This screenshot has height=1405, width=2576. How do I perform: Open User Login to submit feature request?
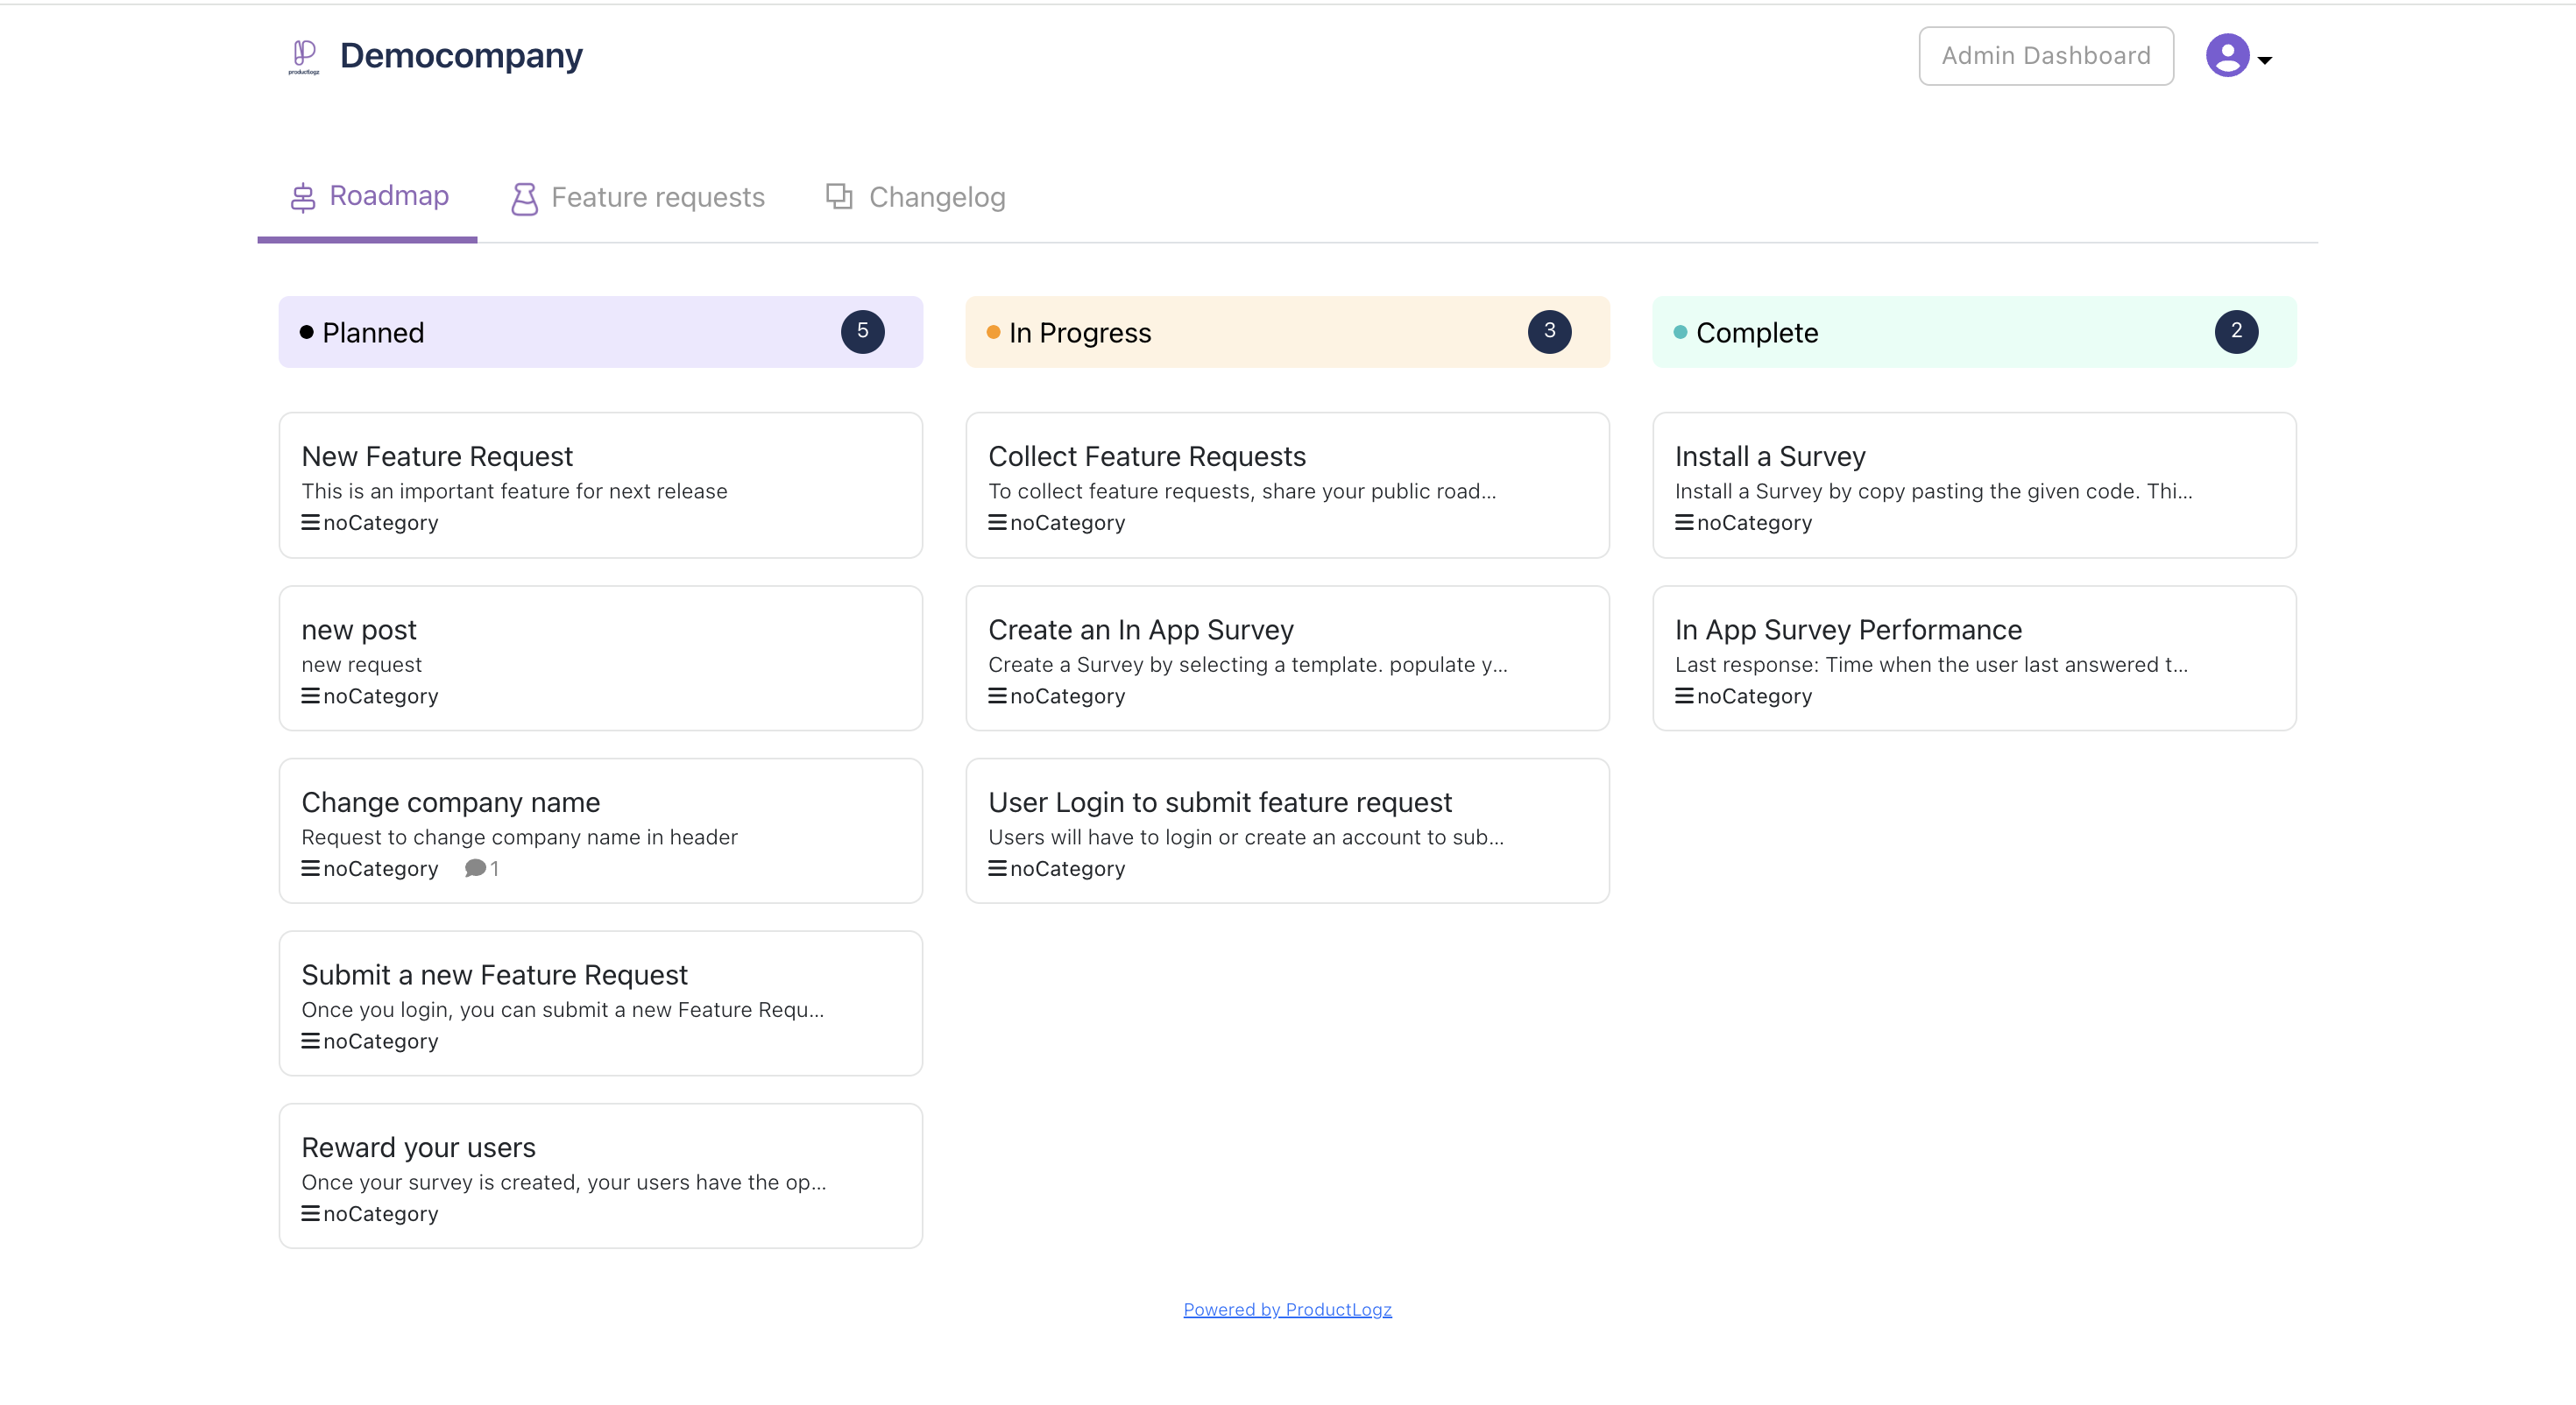[x=1287, y=830]
